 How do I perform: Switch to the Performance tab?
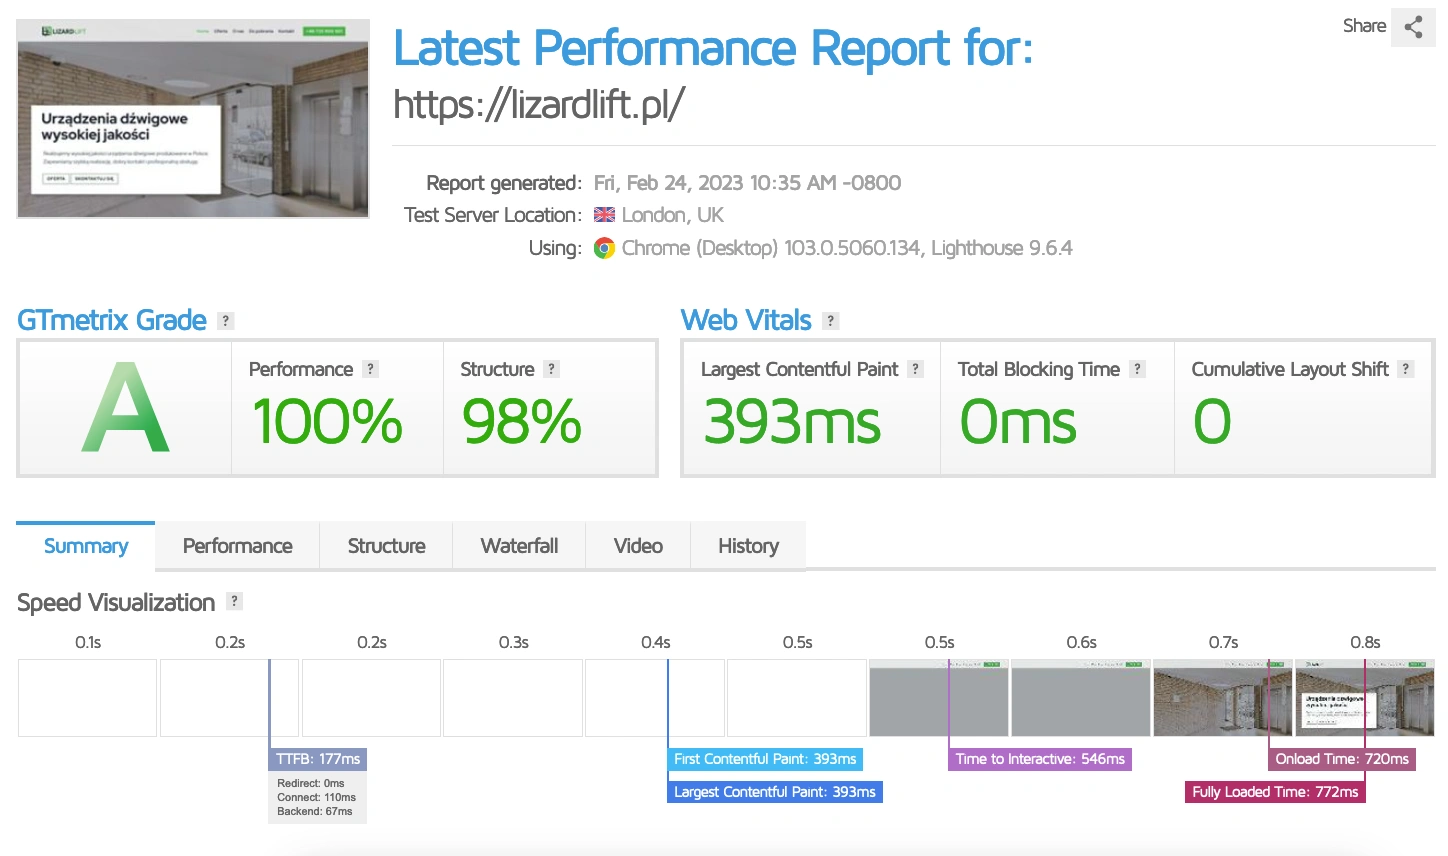(237, 546)
